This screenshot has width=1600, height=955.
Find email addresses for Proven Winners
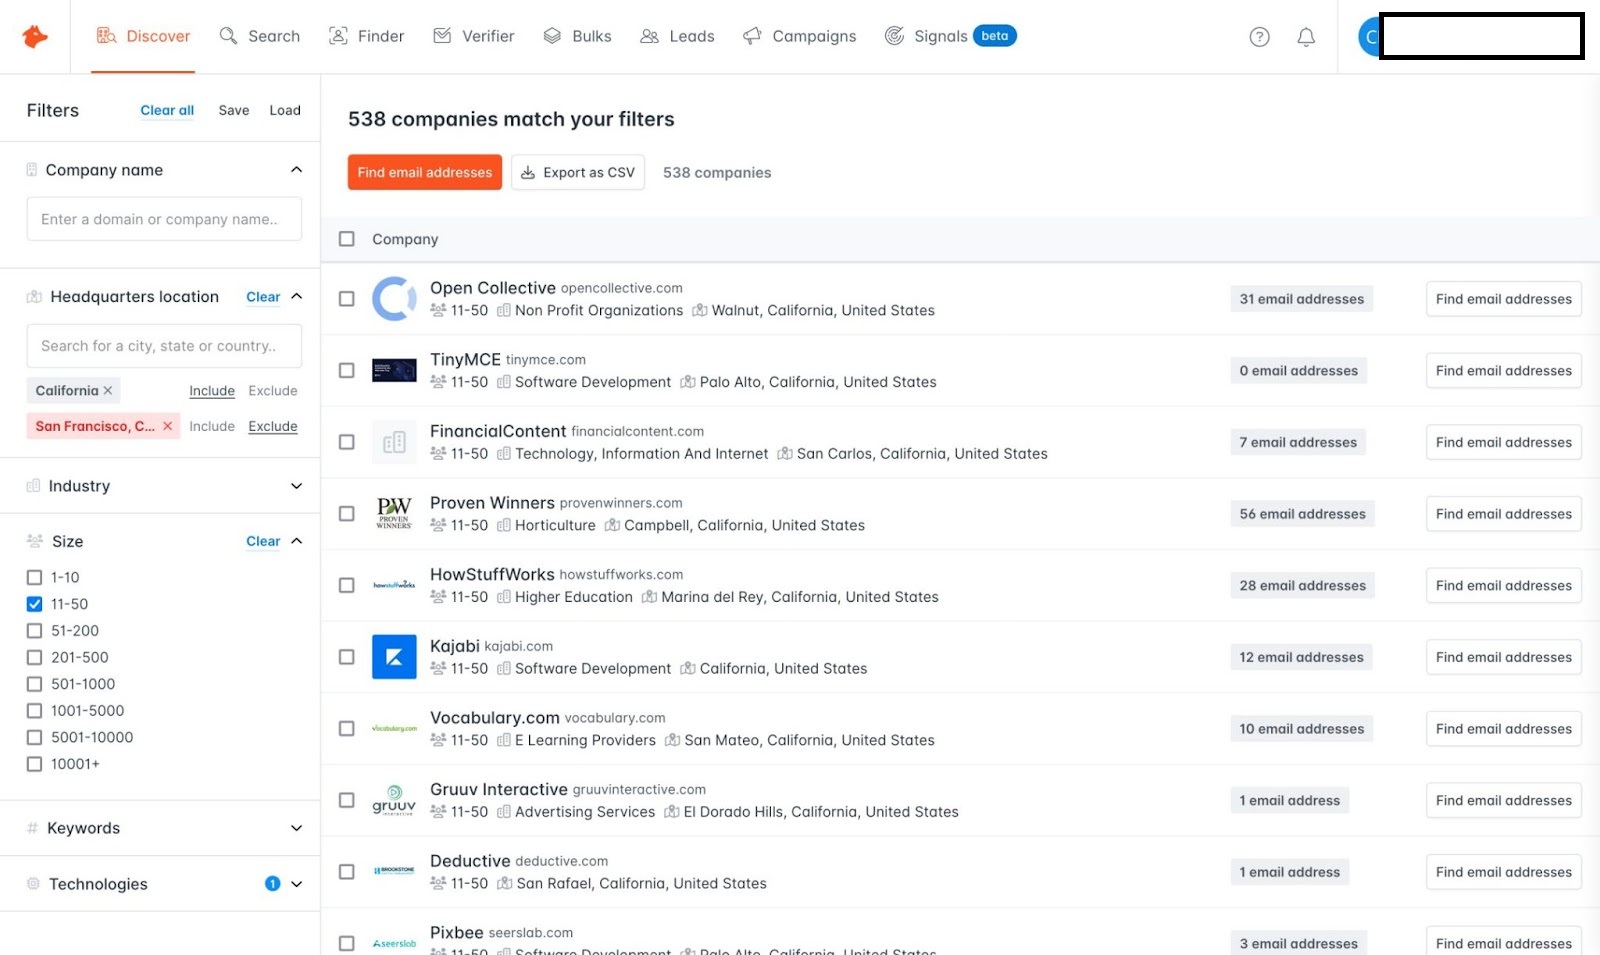tap(1503, 514)
